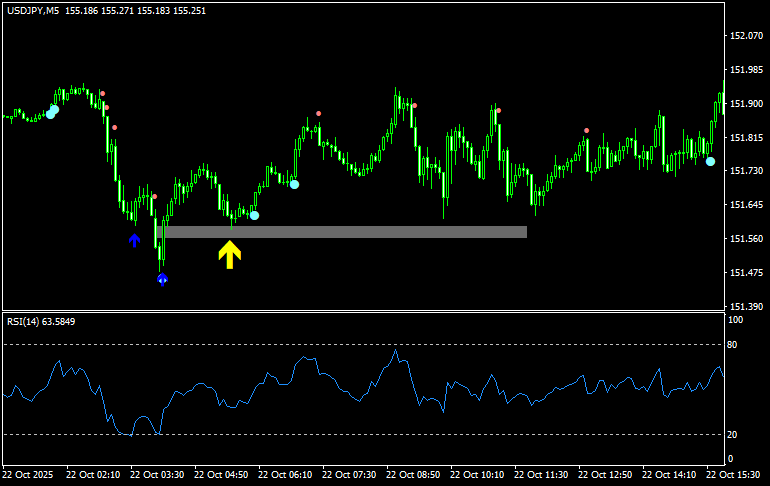The height and width of the screenshot is (486, 770).
Task: Select the rightmost small red dot signal
Action: pos(587,130)
